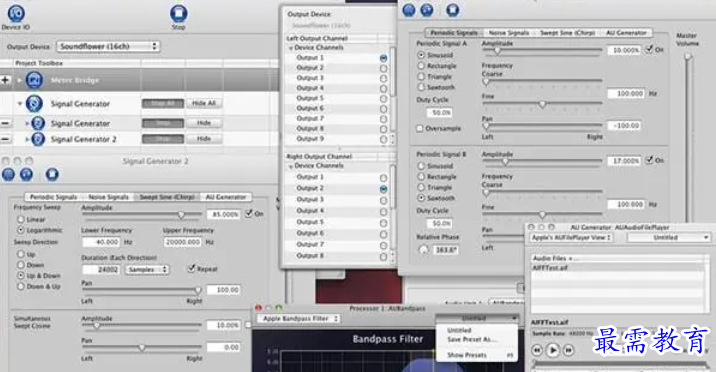Expand the Signal Generator 2 row
Screen dimensions: 716x372
[x=26, y=139]
